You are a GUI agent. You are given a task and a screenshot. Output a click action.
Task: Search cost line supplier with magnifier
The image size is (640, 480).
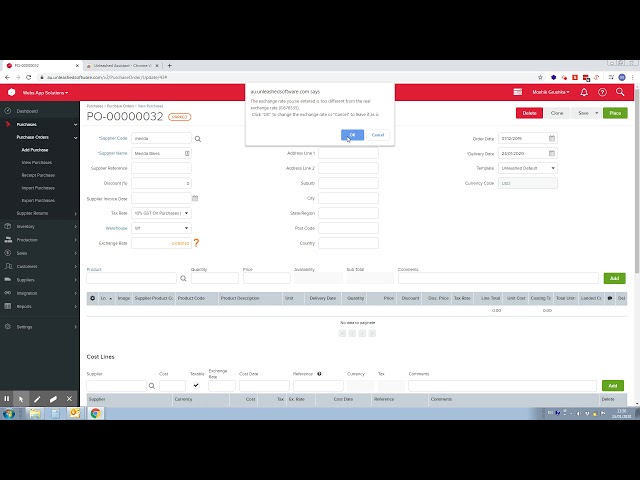[x=152, y=386]
